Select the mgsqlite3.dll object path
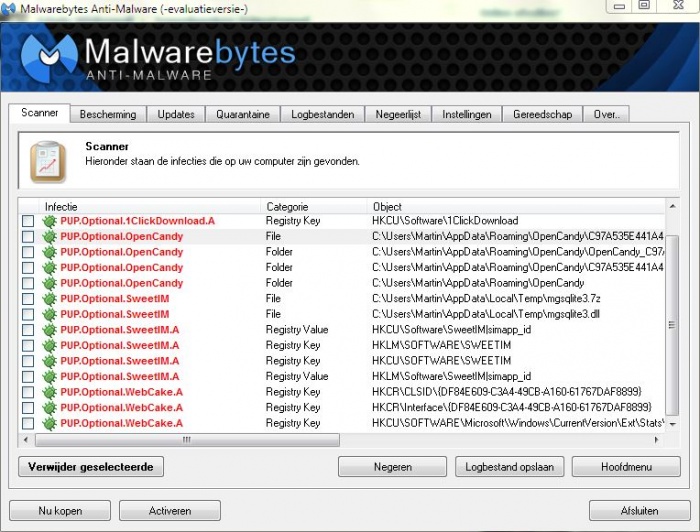Viewport: 700px width, 532px height. click(x=486, y=314)
